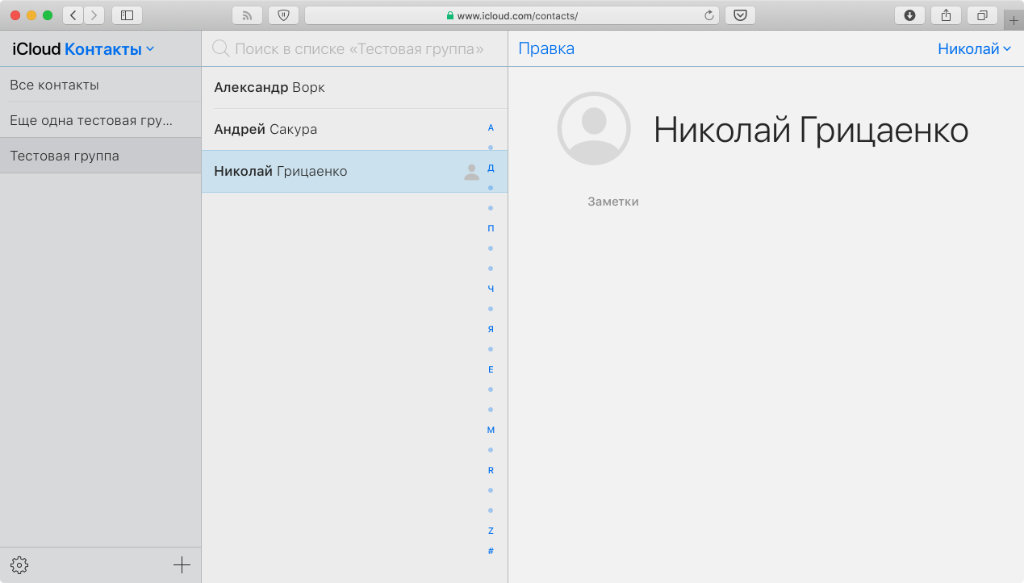
Task: Open the Николай account dropdown
Action: (974, 49)
